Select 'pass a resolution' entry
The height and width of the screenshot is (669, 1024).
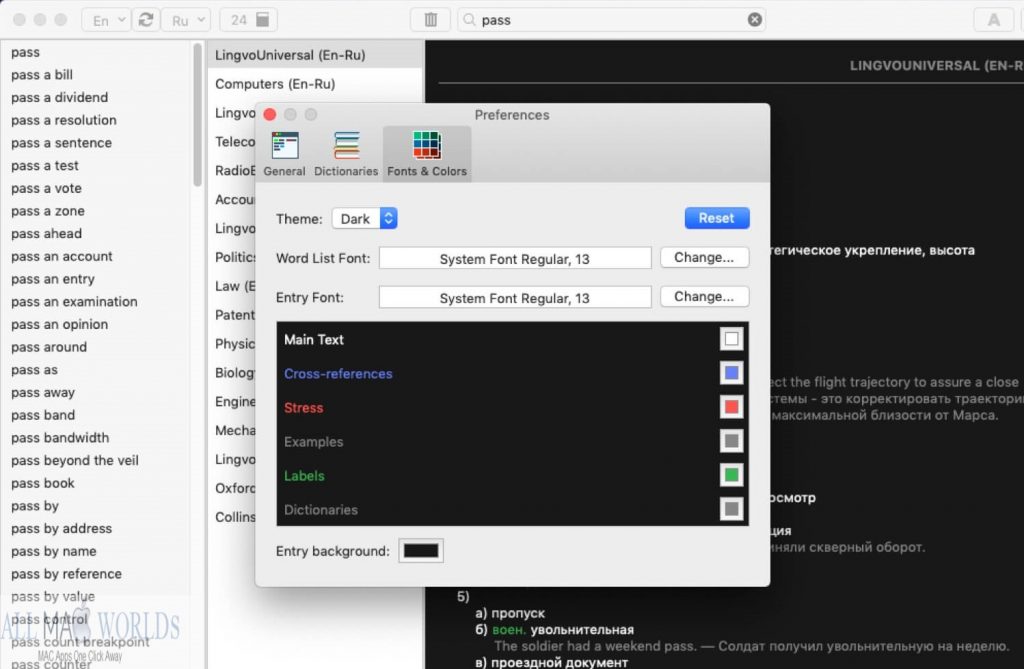coord(63,120)
